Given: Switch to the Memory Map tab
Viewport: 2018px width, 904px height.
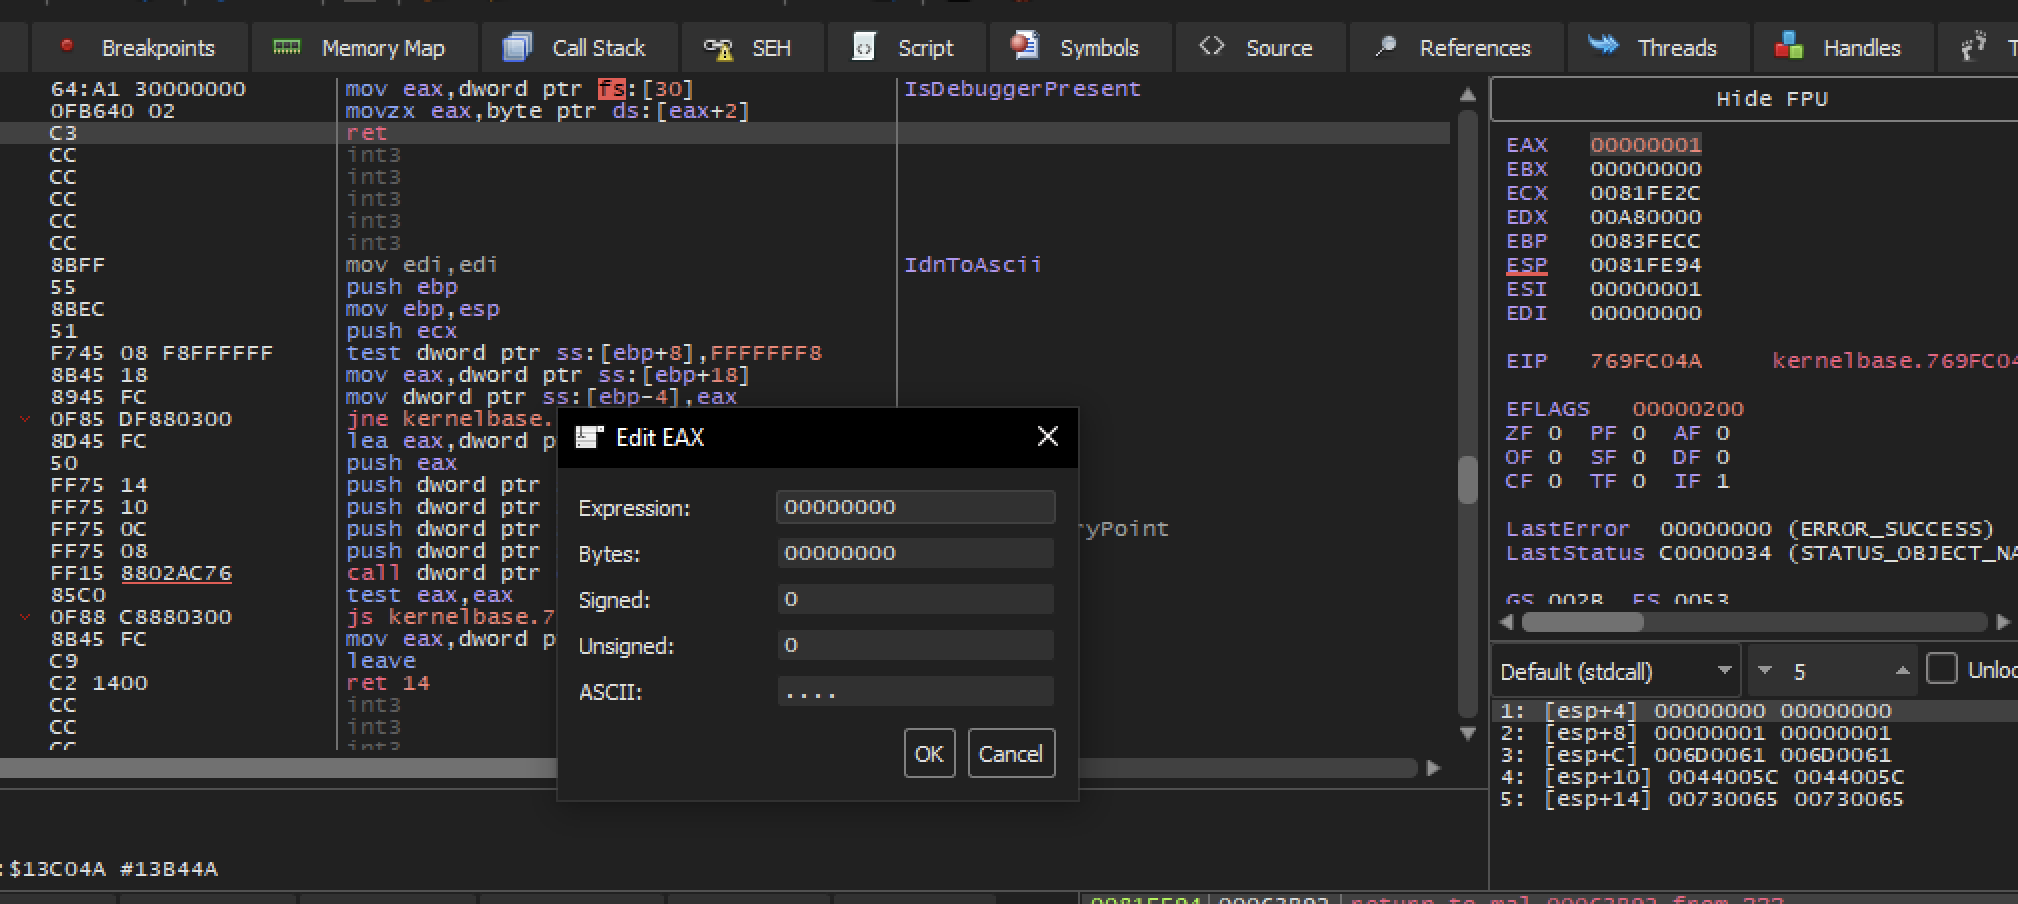Looking at the screenshot, I should pos(362,47).
